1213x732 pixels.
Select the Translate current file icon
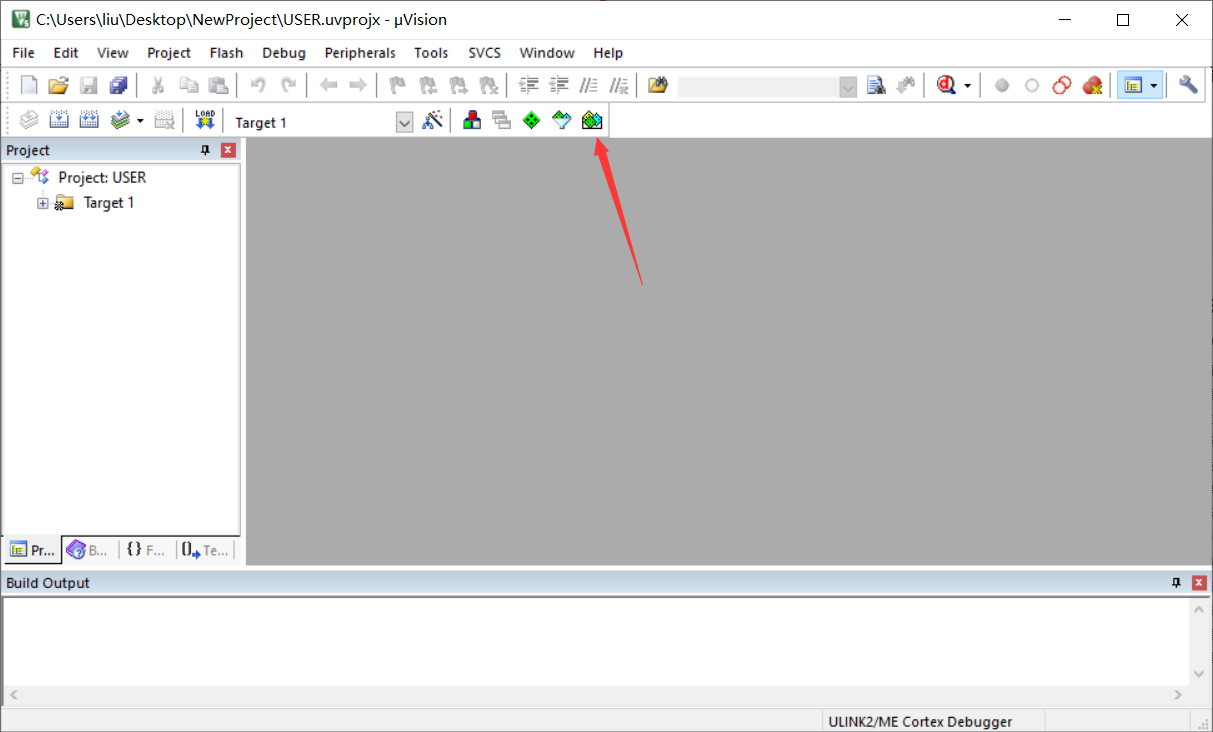tap(28, 120)
